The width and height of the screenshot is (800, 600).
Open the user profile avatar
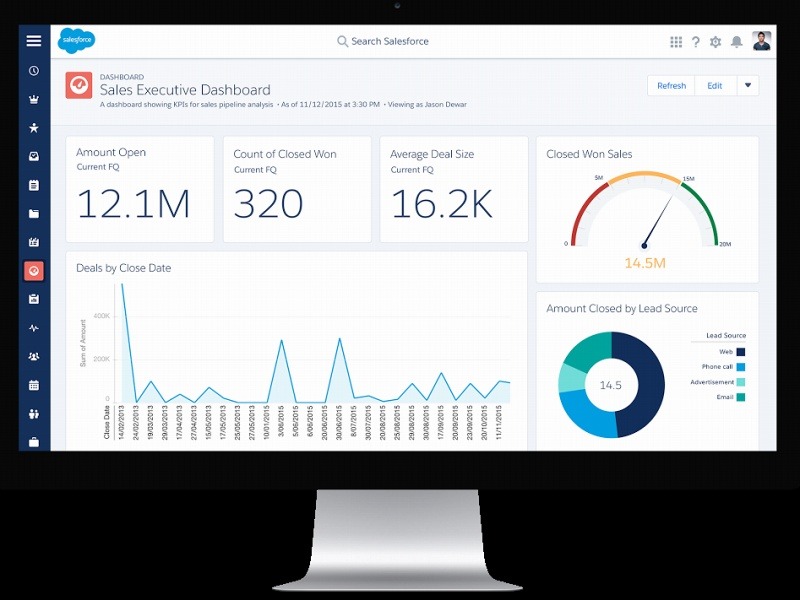click(761, 41)
